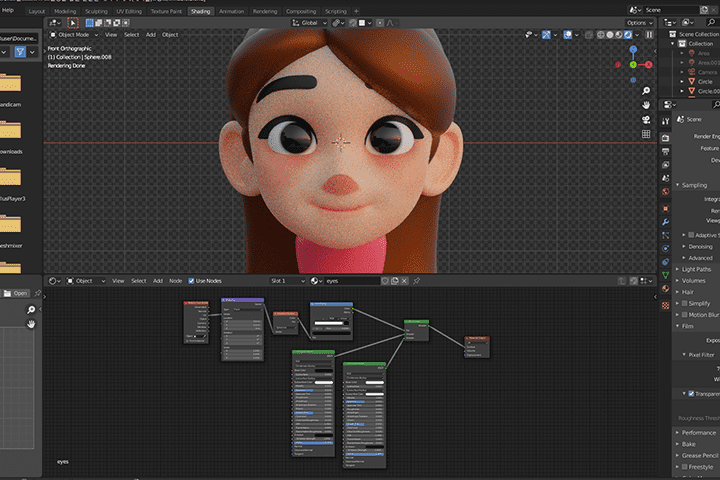The height and width of the screenshot is (480, 720).
Task: Open the View Layer properties tab icon
Action: point(665,164)
